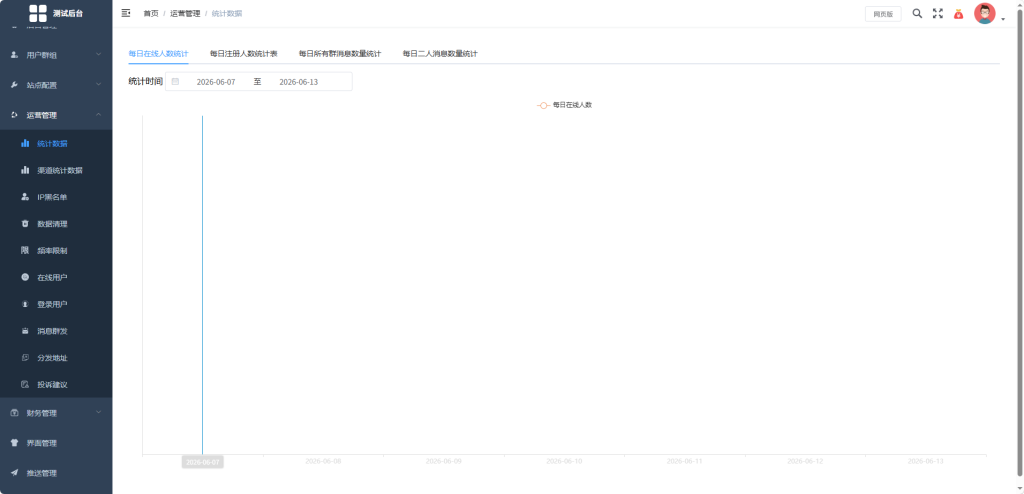Switch to the 每日所有群消息数量统计 tab
The height and width of the screenshot is (494, 1024).
click(x=340, y=54)
